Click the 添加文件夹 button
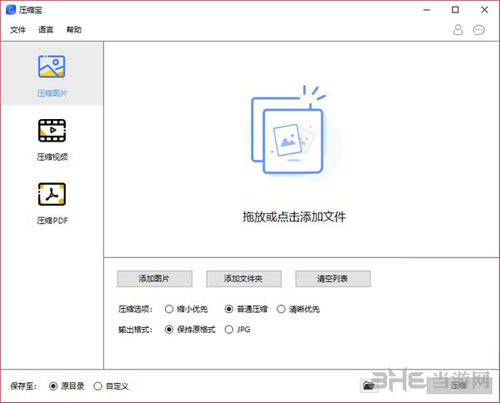Screen dimensions: 500x403 [244, 279]
